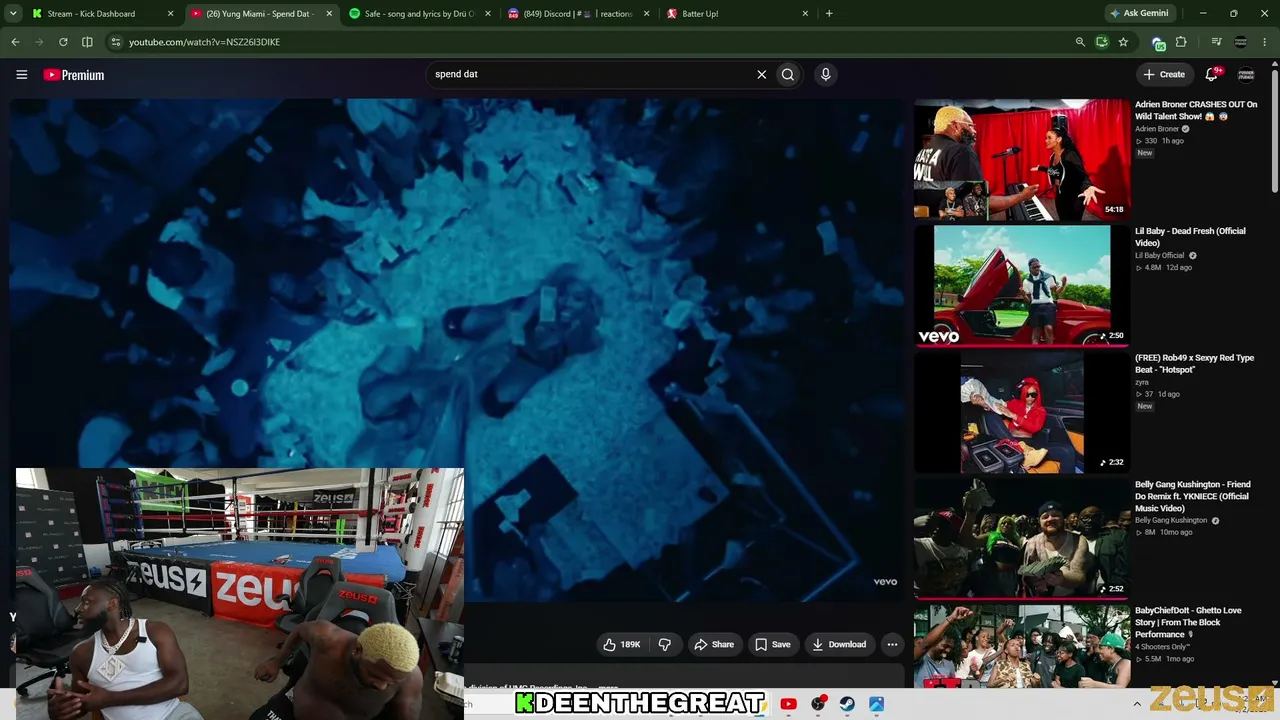
Task: Open Belly Gang Kushington Friend Do thumbnail
Action: click(1022, 539)
